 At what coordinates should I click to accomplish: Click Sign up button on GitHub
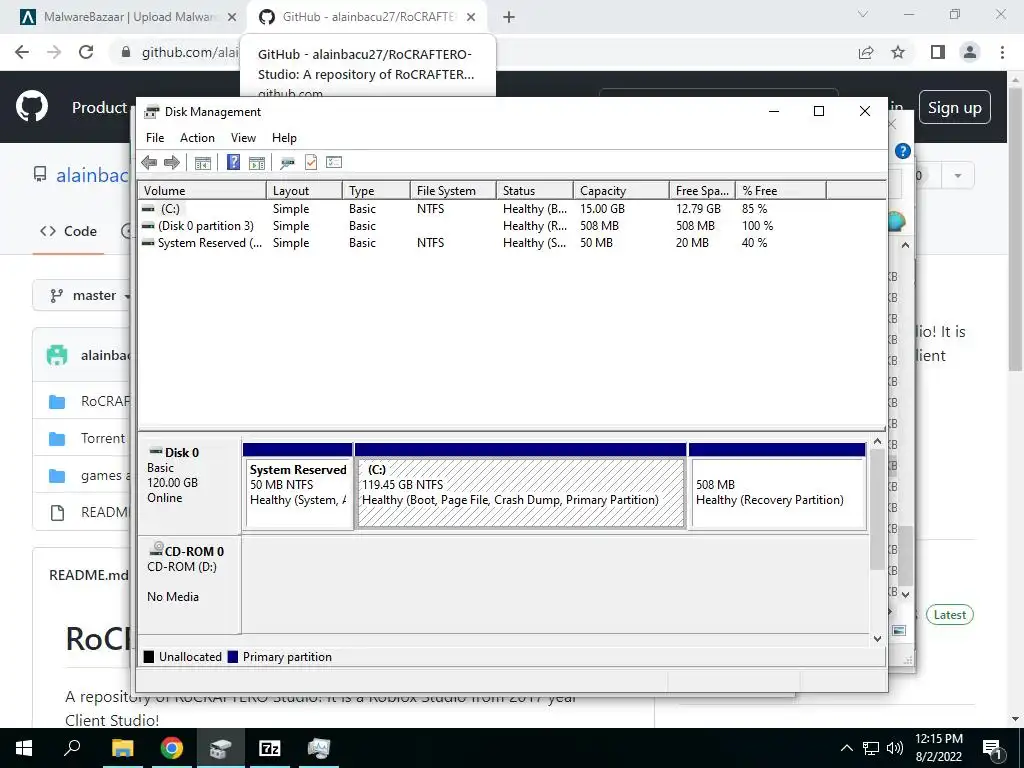click(954, 107)
